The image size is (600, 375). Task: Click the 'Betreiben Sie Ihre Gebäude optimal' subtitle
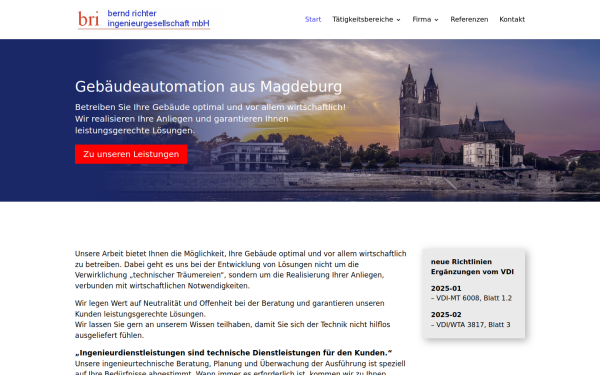coord(210,119)
